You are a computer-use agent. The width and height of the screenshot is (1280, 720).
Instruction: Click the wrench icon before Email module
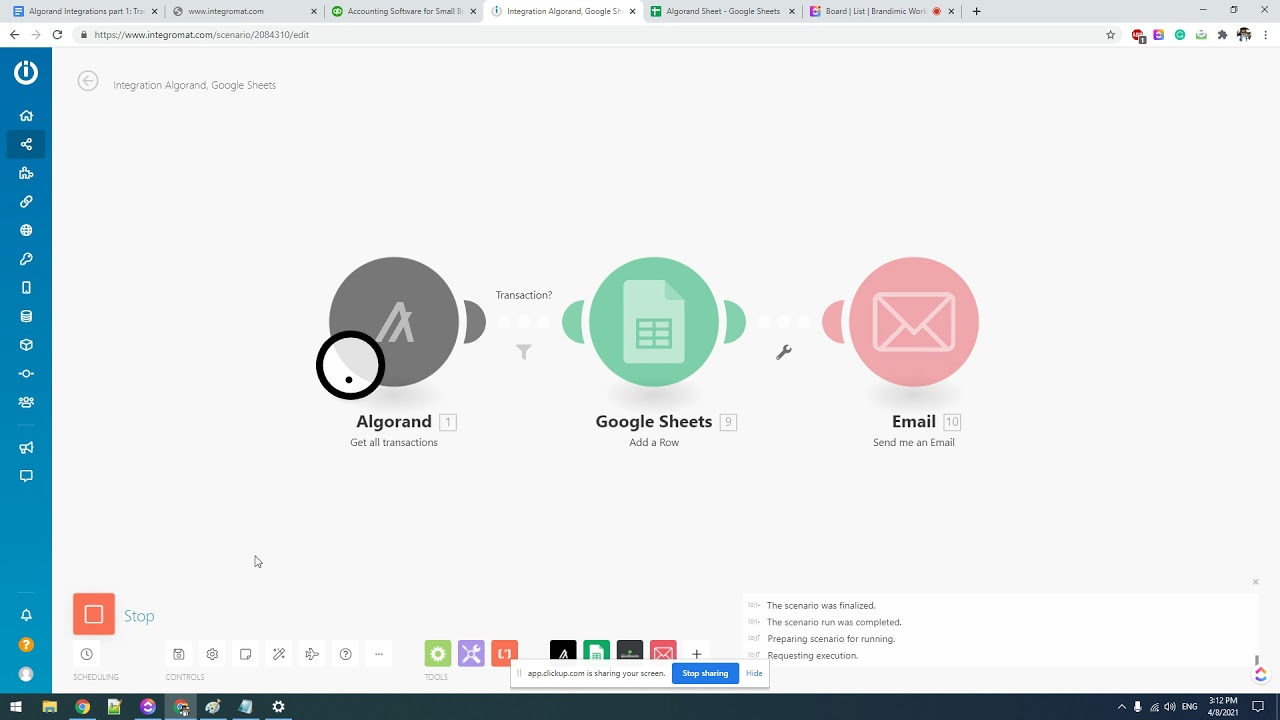point(784,352)
